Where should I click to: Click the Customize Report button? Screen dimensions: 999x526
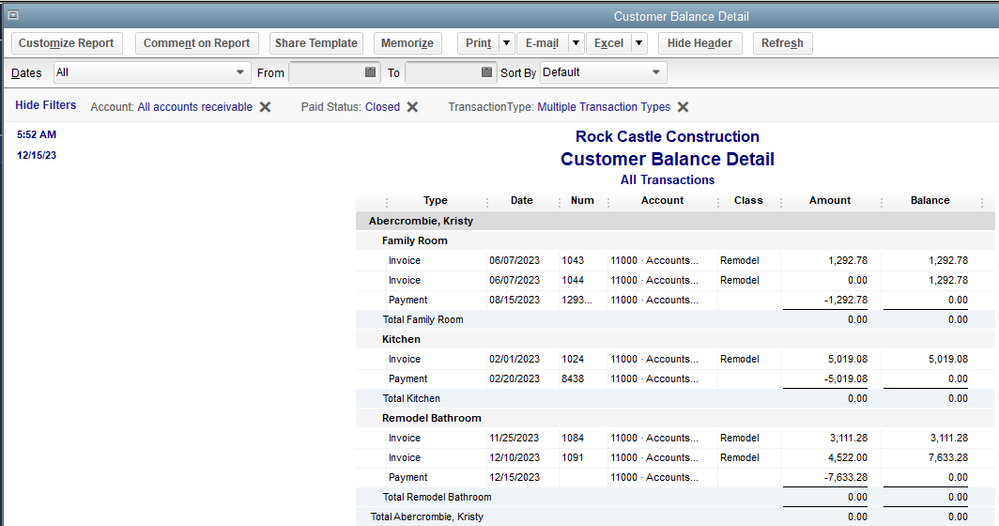[x=66, y=43]
